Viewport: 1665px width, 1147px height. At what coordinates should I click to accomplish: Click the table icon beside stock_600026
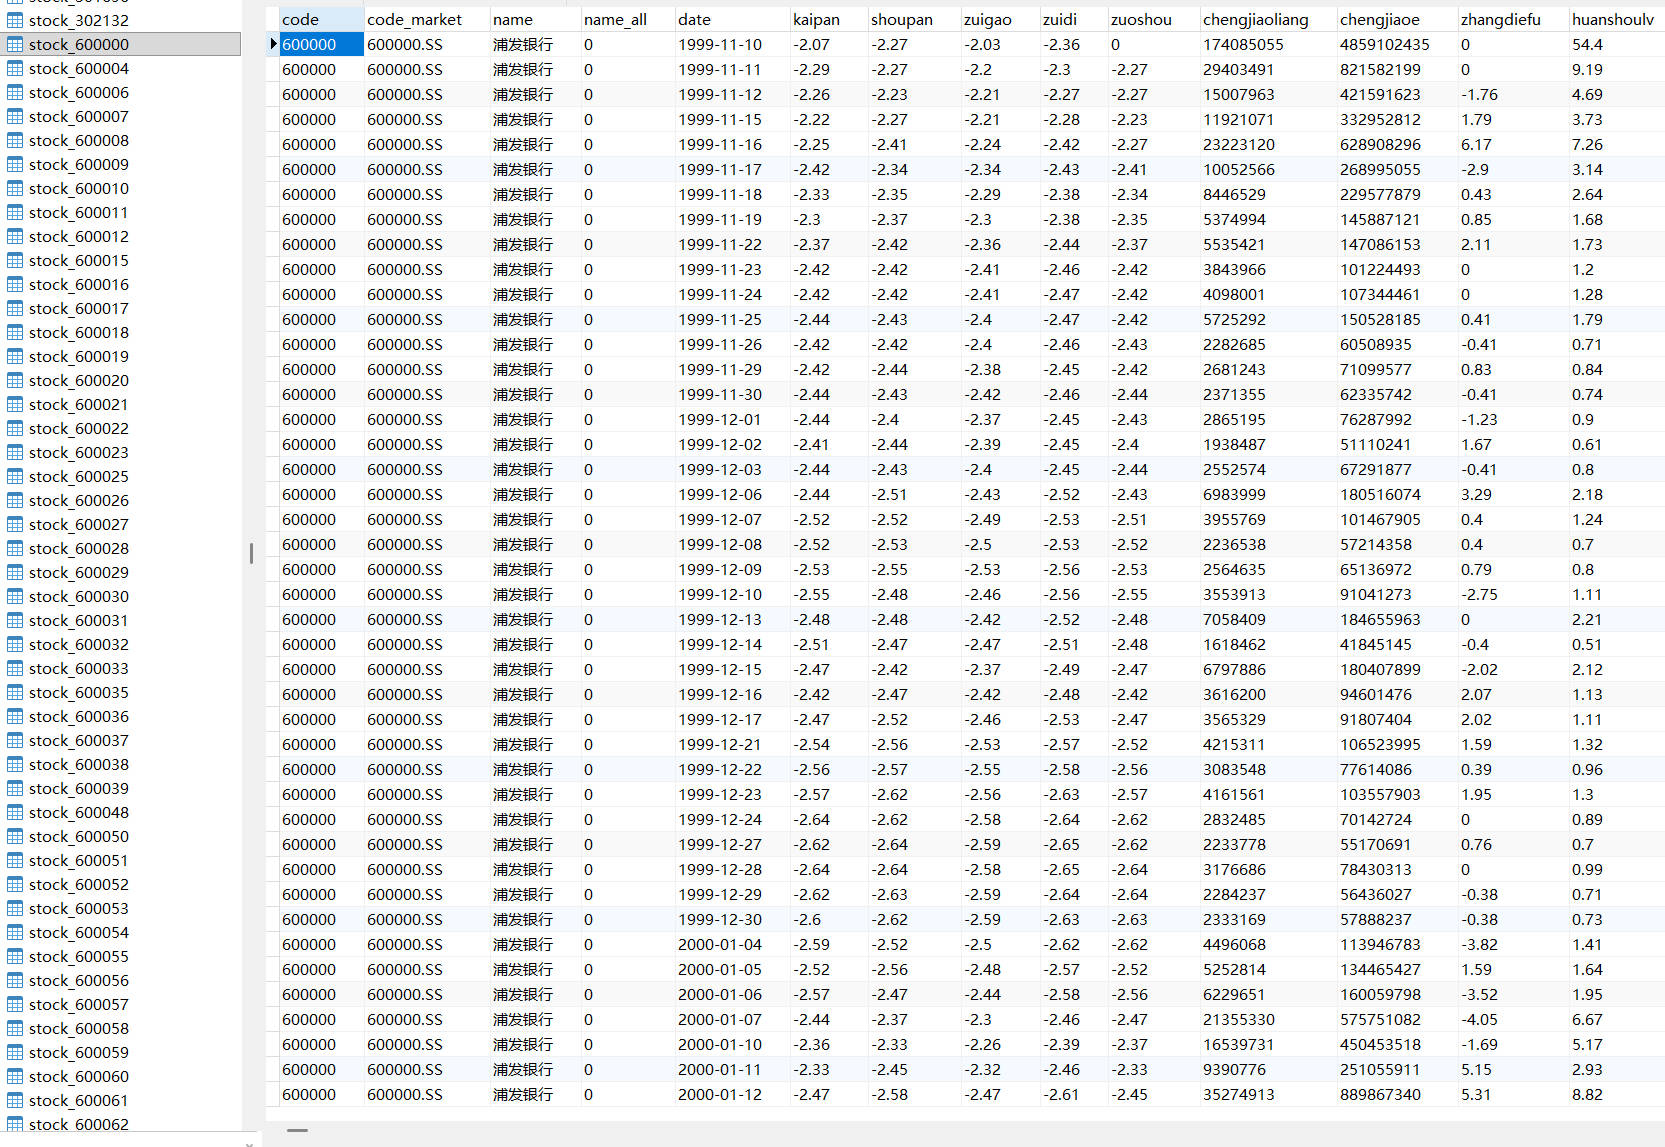(x=15, y=500)
